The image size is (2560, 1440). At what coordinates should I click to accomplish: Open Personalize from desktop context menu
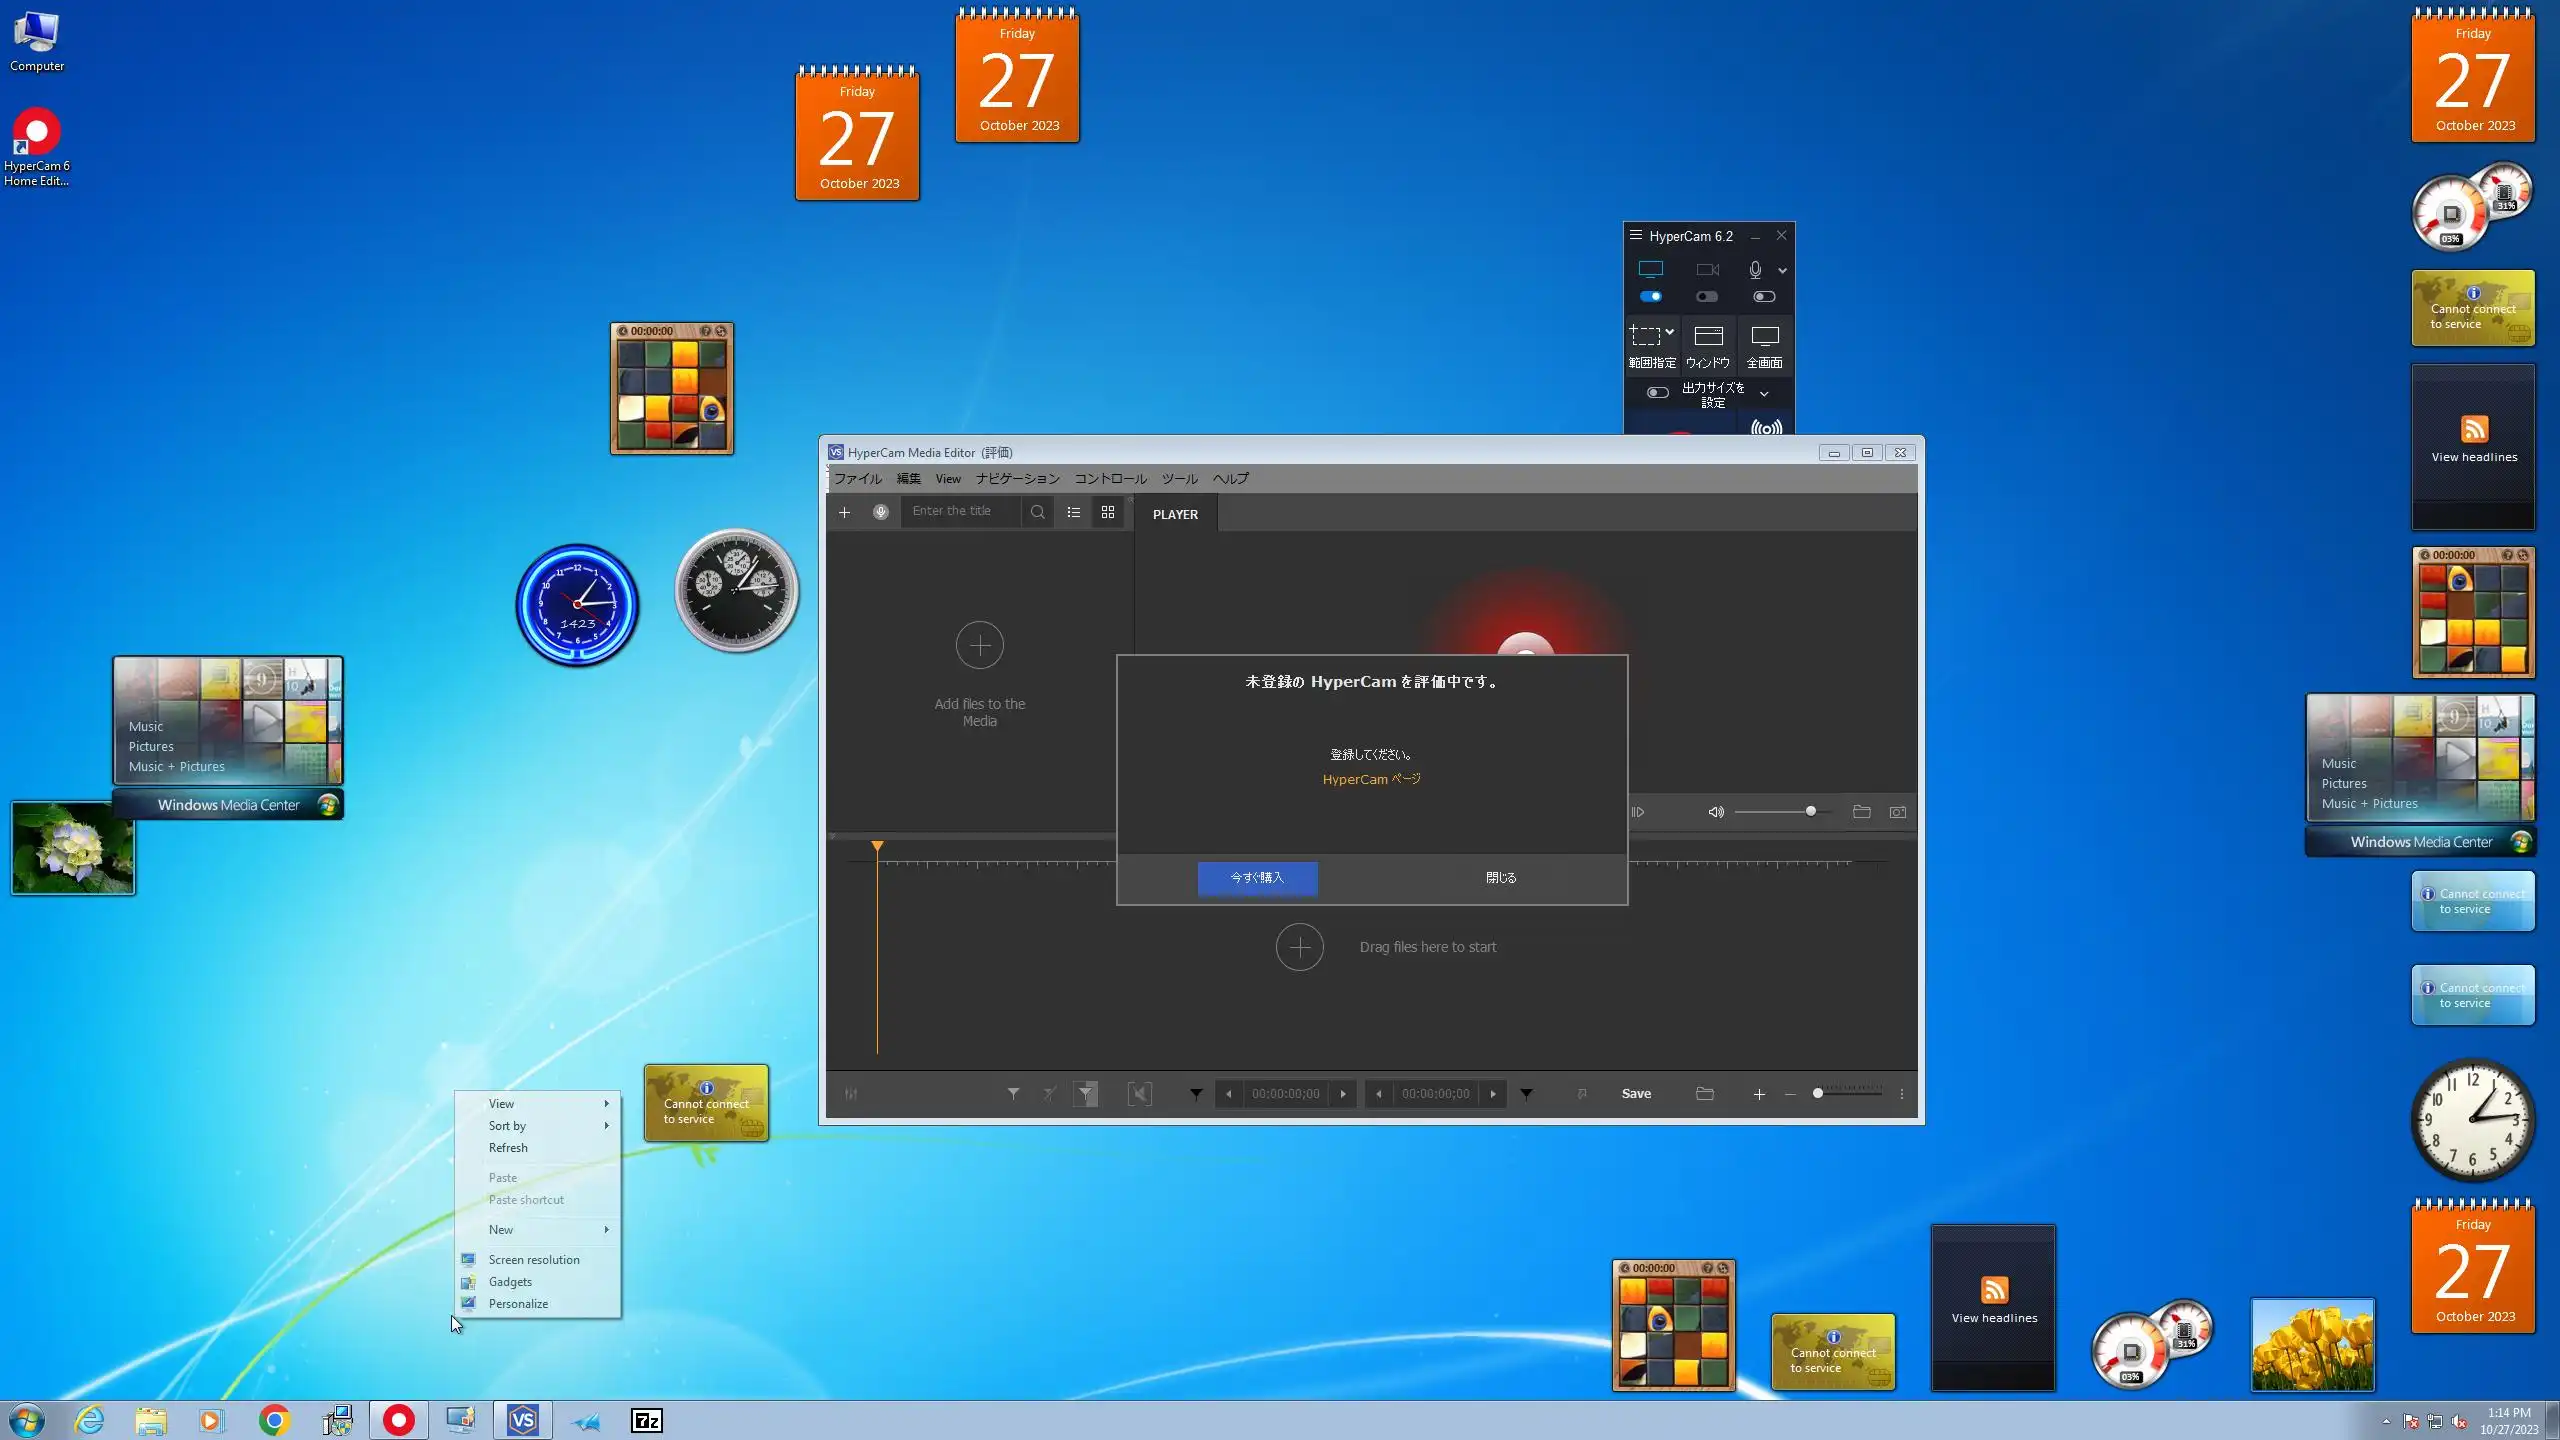tap(518, 1304)
